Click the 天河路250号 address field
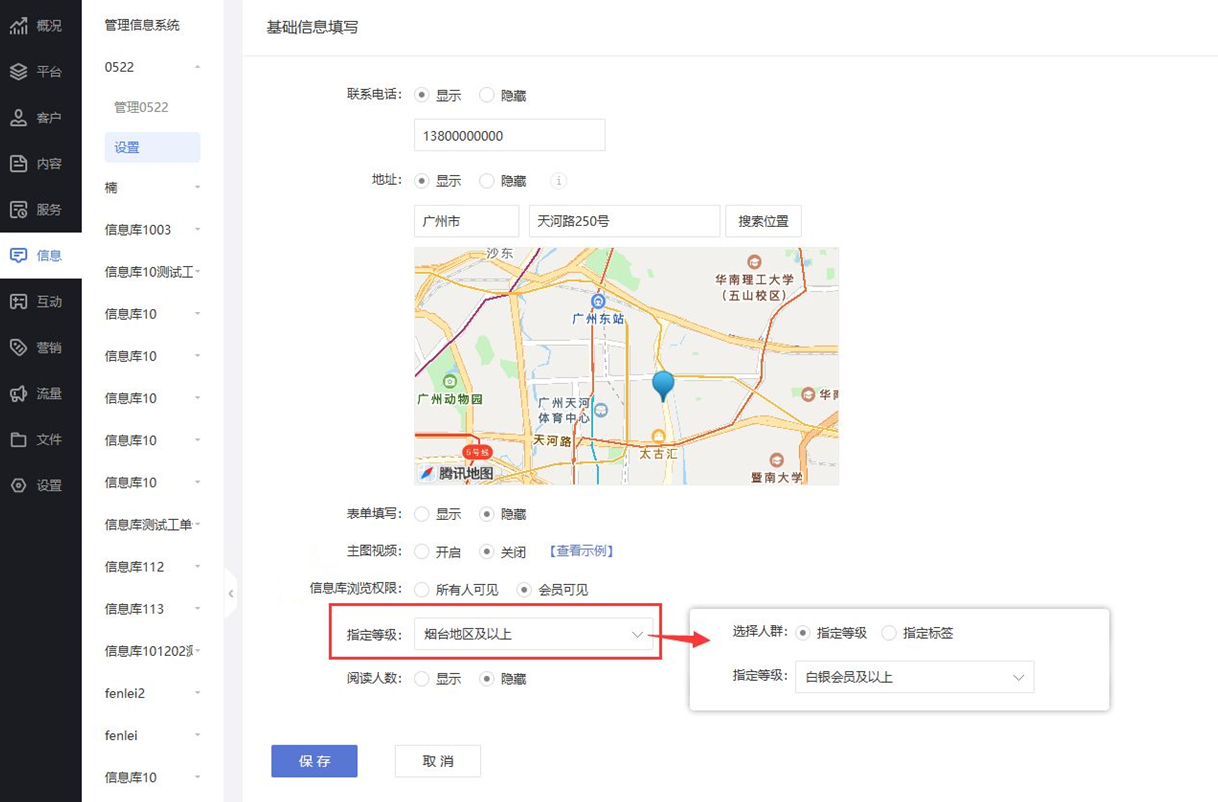 [x=624, y=221]
